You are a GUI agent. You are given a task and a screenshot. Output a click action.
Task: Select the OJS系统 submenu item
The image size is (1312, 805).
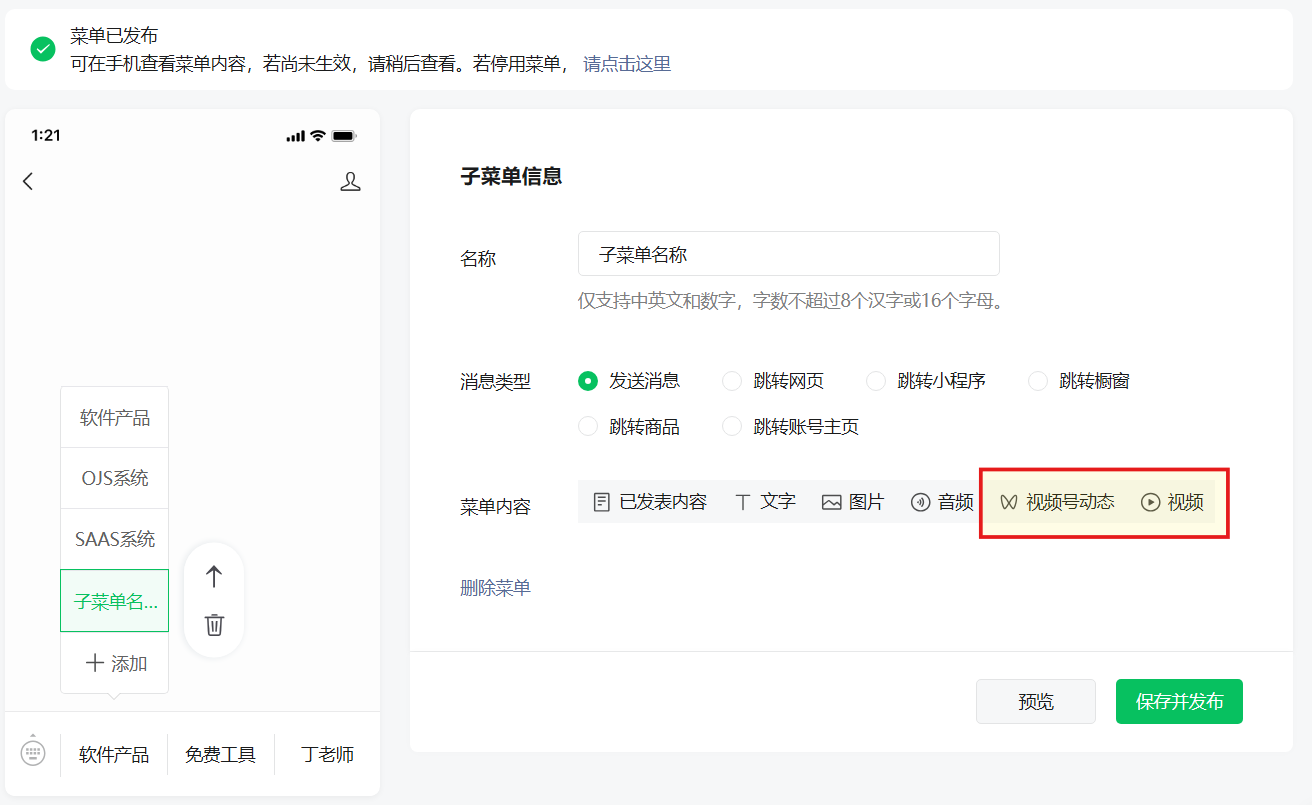(114, 478)
